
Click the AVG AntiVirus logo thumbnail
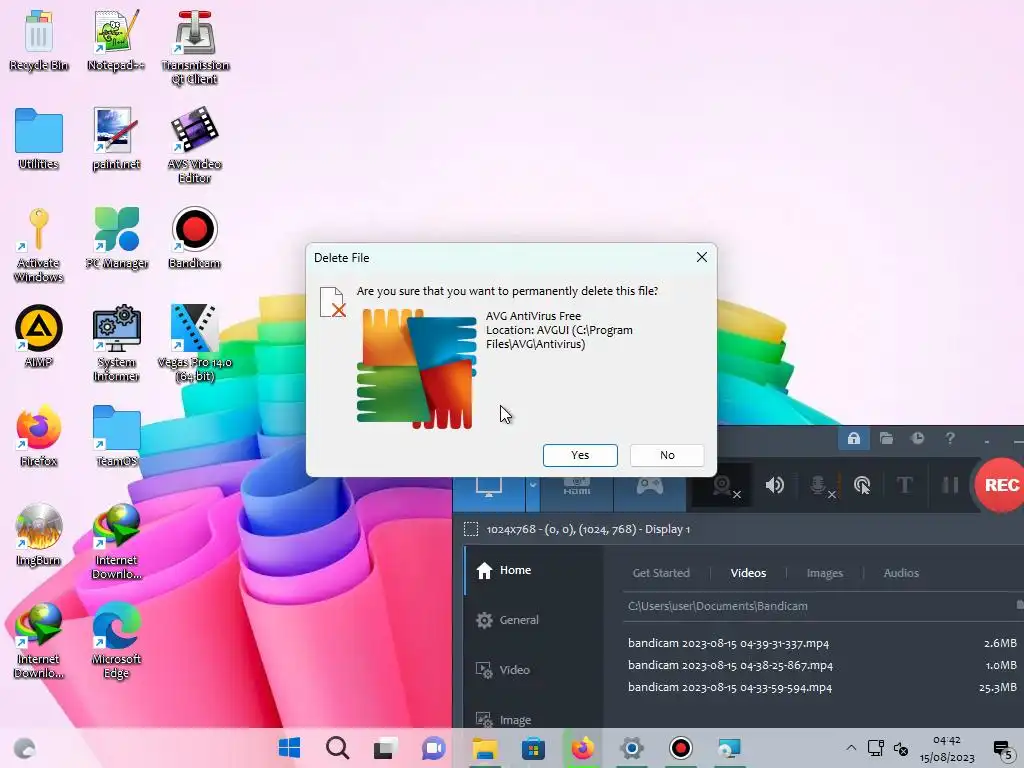click(x=417, y=369)
